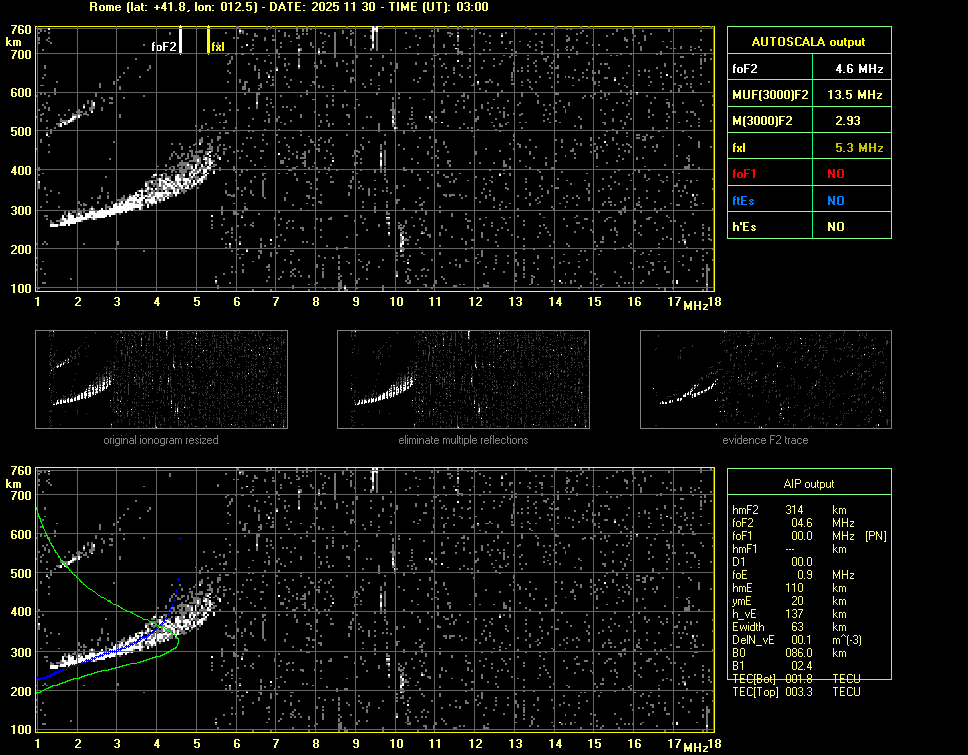The height and width of the screenshot is (755, 968).
Task: Click the white foF2 marker on top ionogram
Action: (180, 40)
